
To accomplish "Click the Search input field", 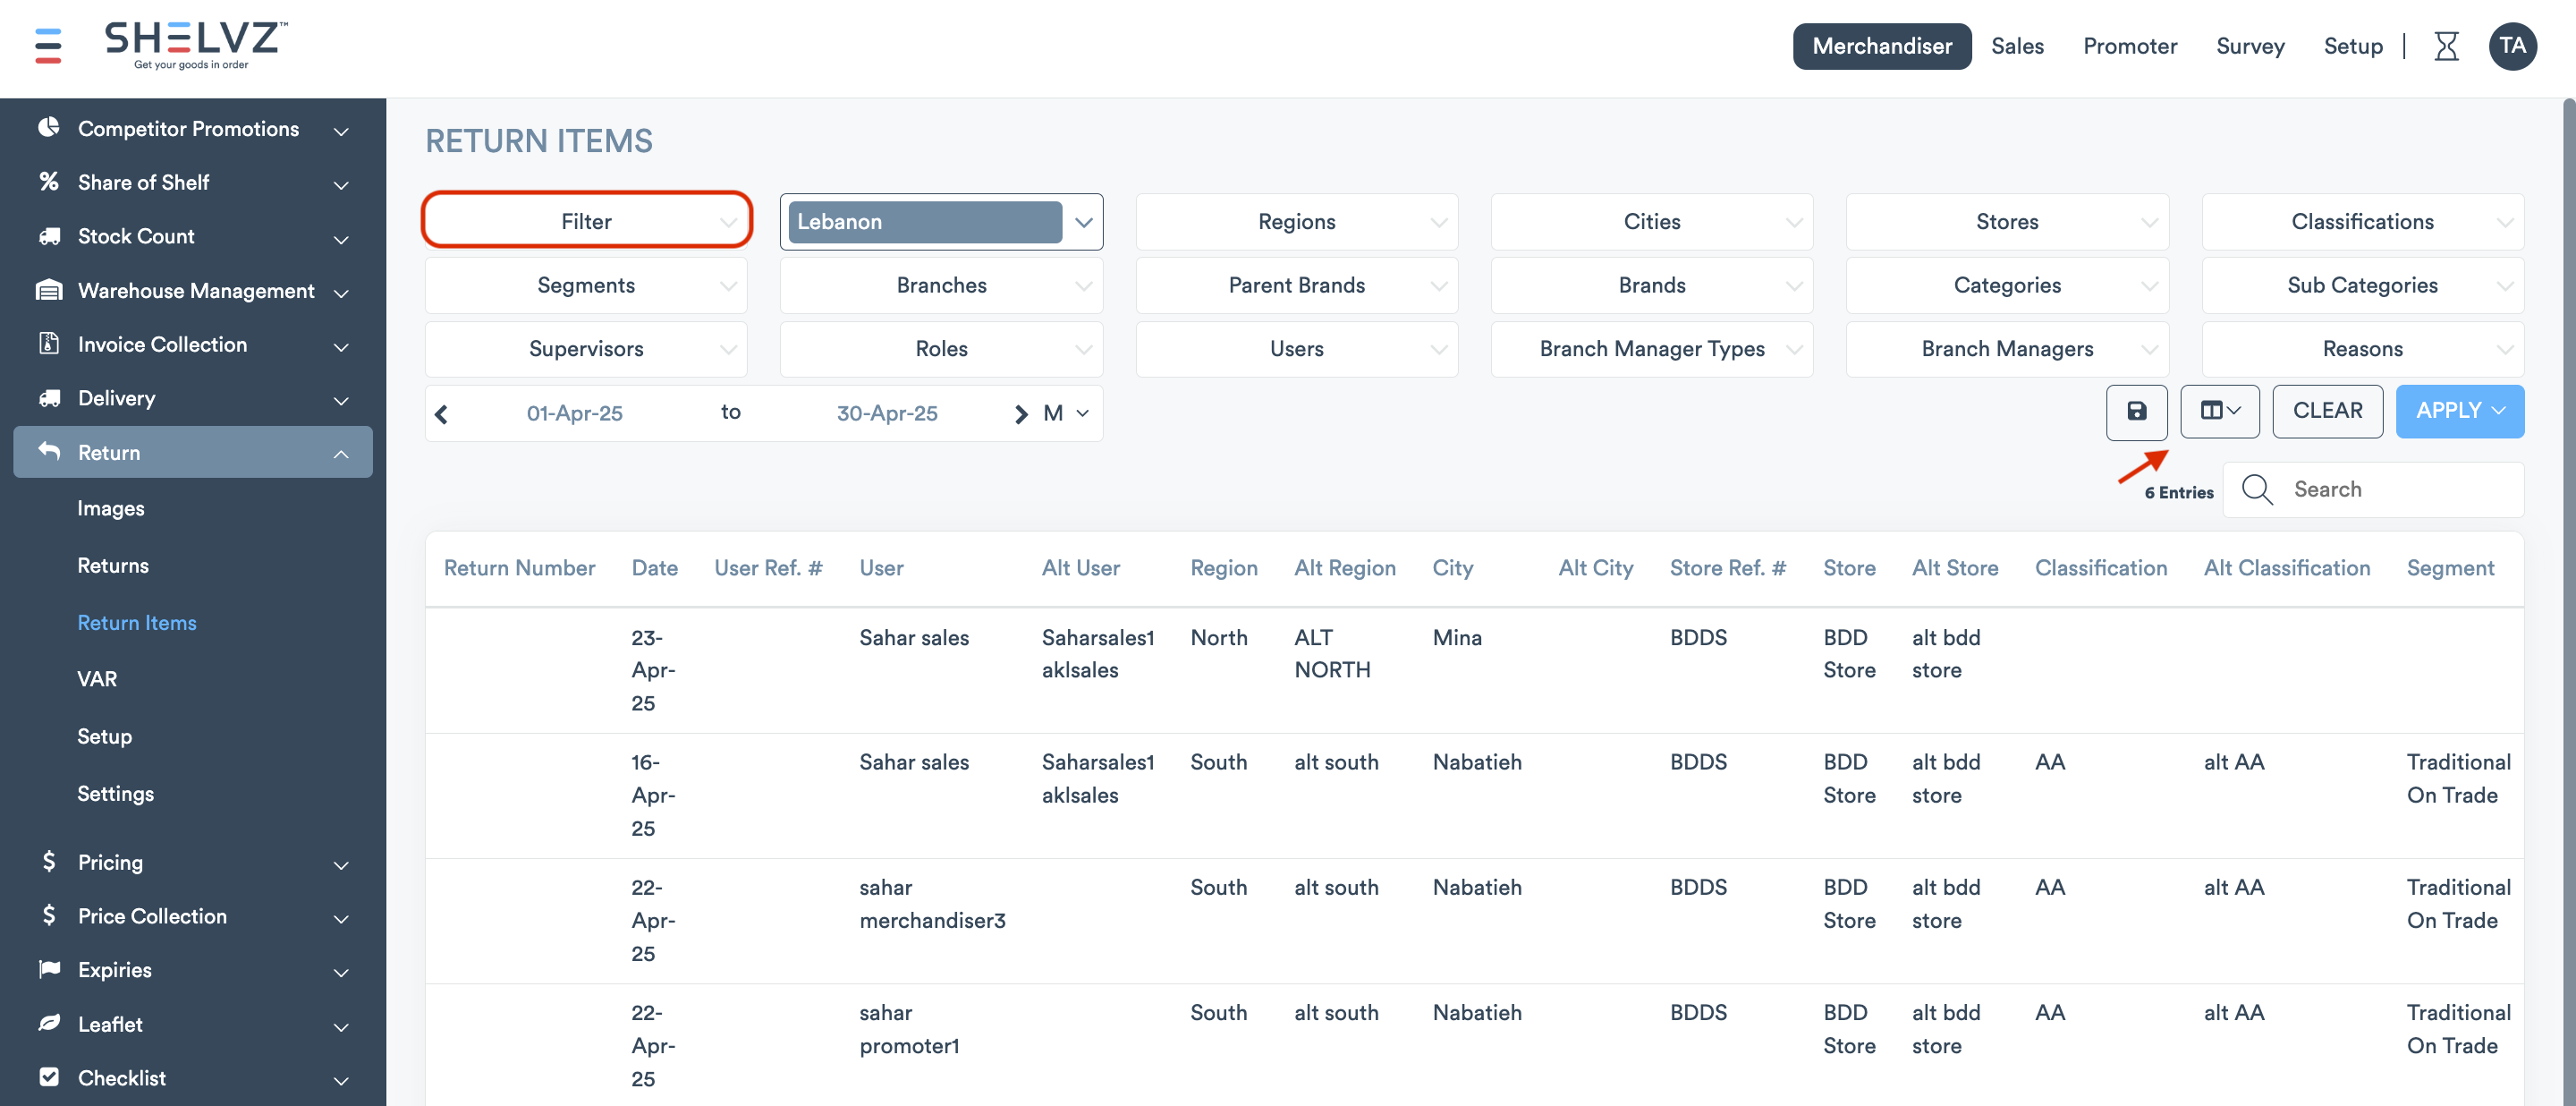I will click(x=2400, y=490).
